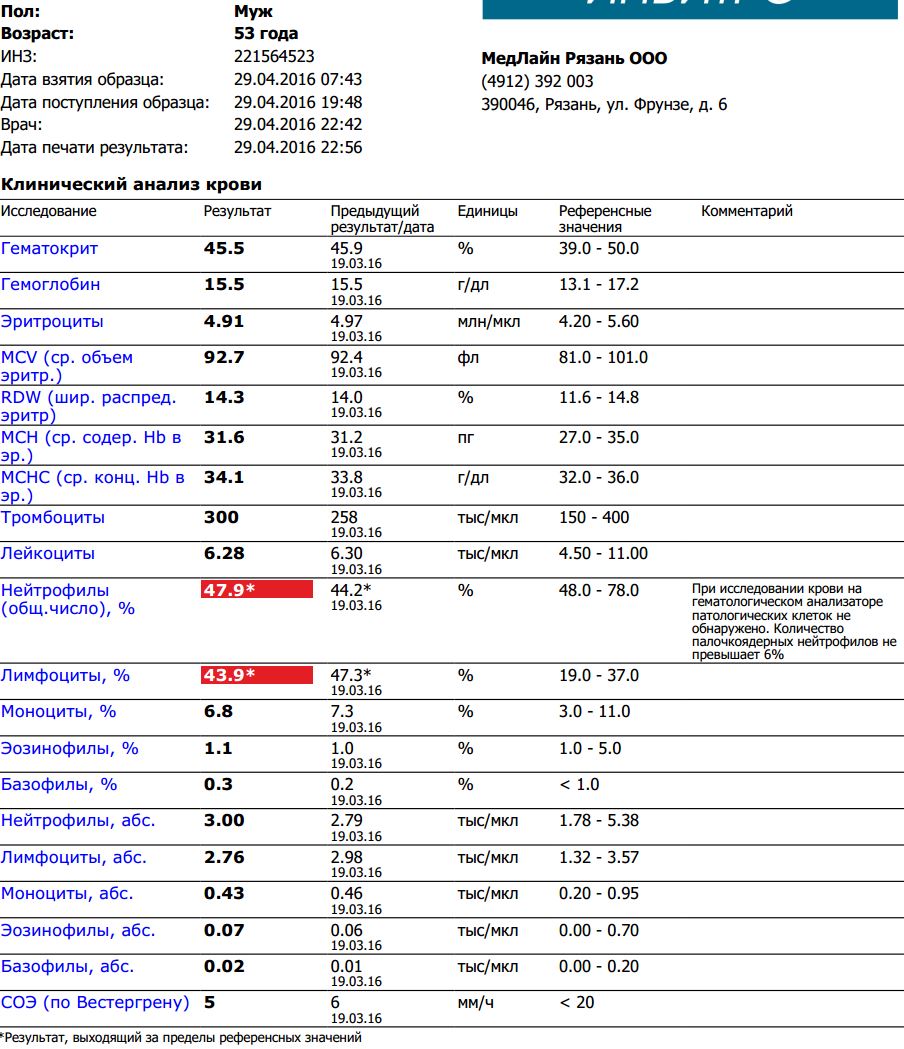Open the Гематокрит test link
Screen dimensions: 904x1049
50,249
